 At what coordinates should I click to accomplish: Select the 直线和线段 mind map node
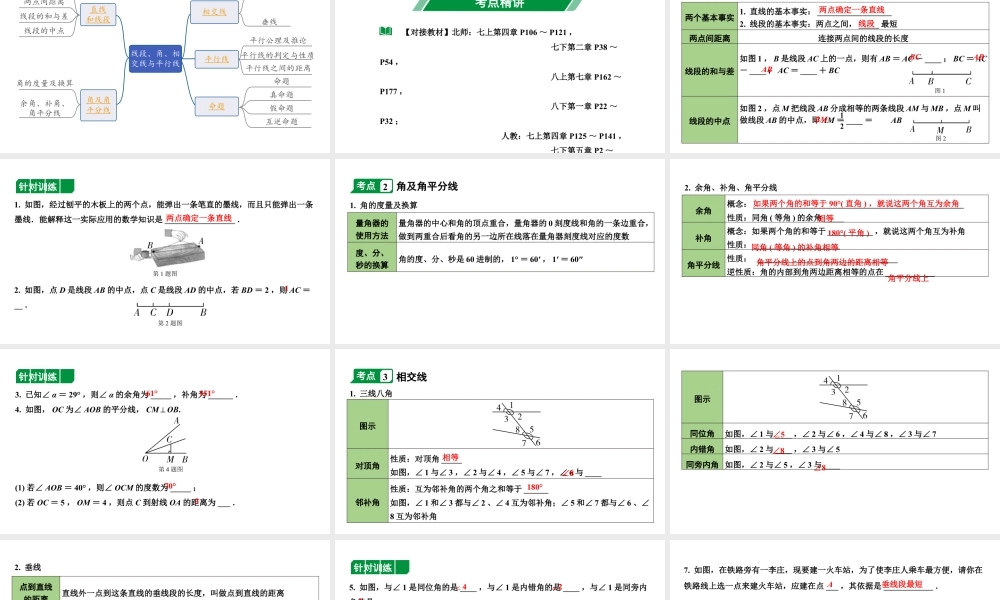[98, 14]
